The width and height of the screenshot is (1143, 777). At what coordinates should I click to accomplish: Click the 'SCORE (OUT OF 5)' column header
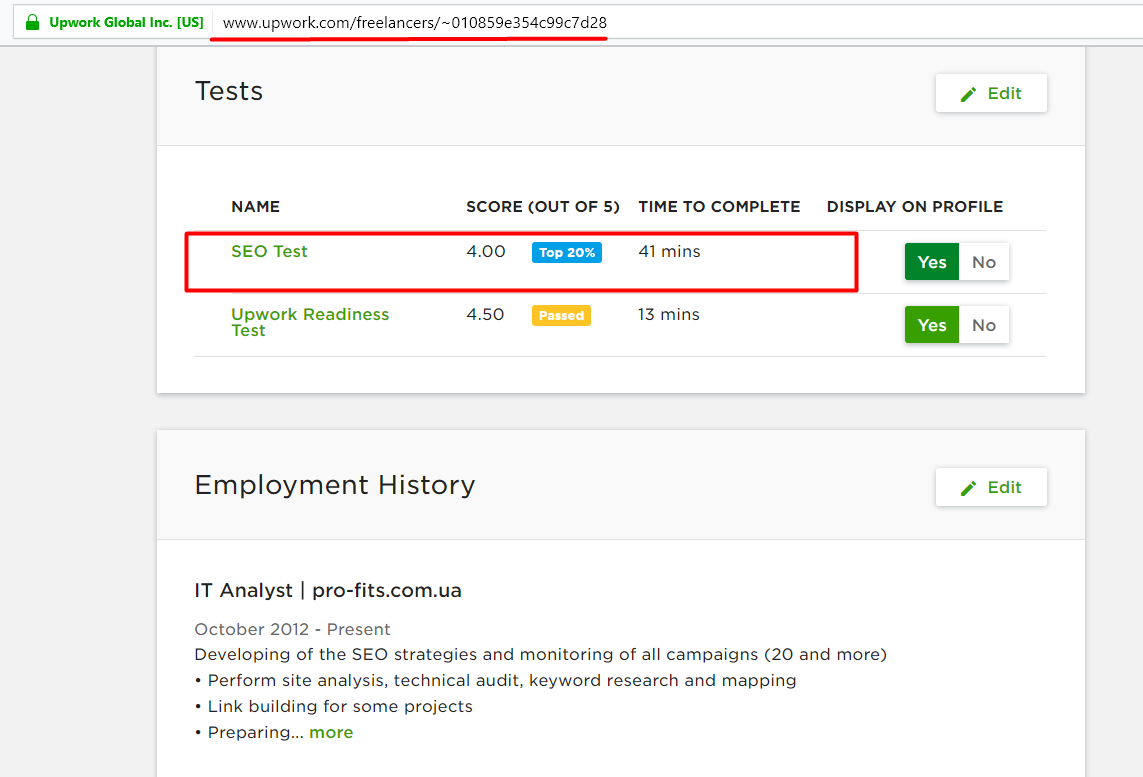(542, 207)
